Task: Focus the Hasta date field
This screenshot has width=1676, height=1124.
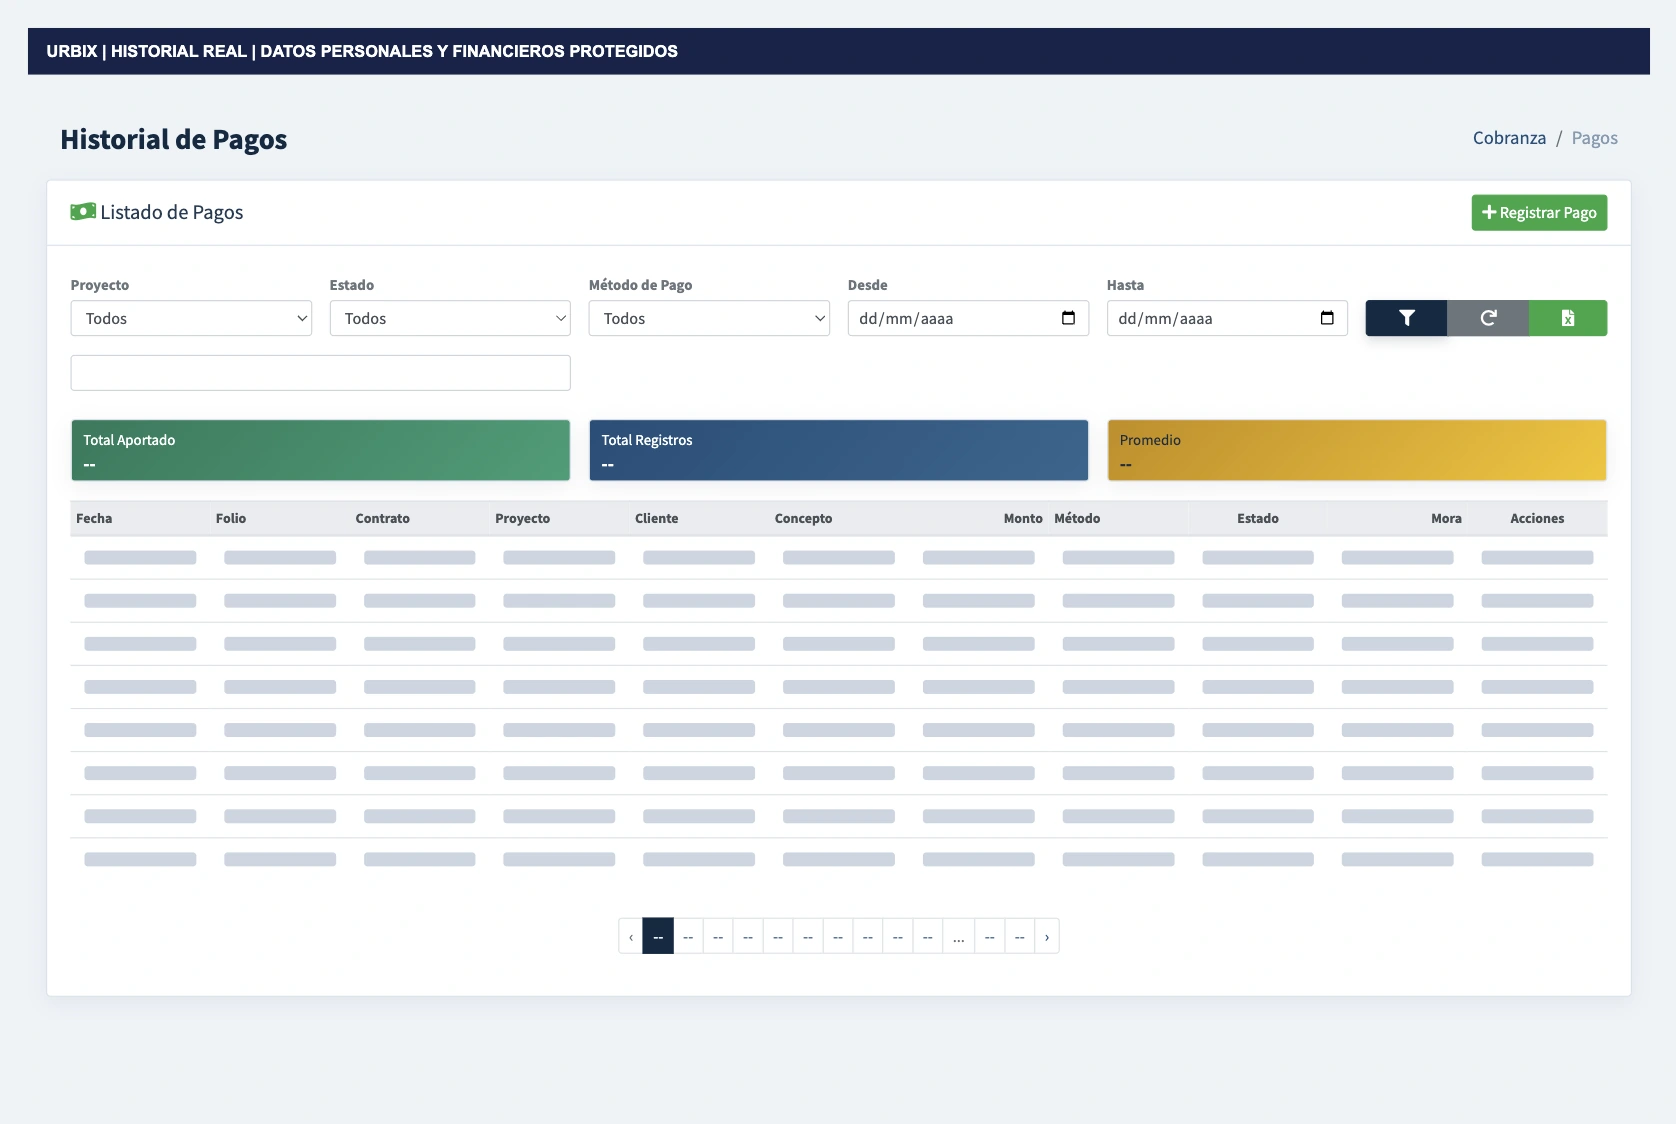Action: [x=1227, y=318]
